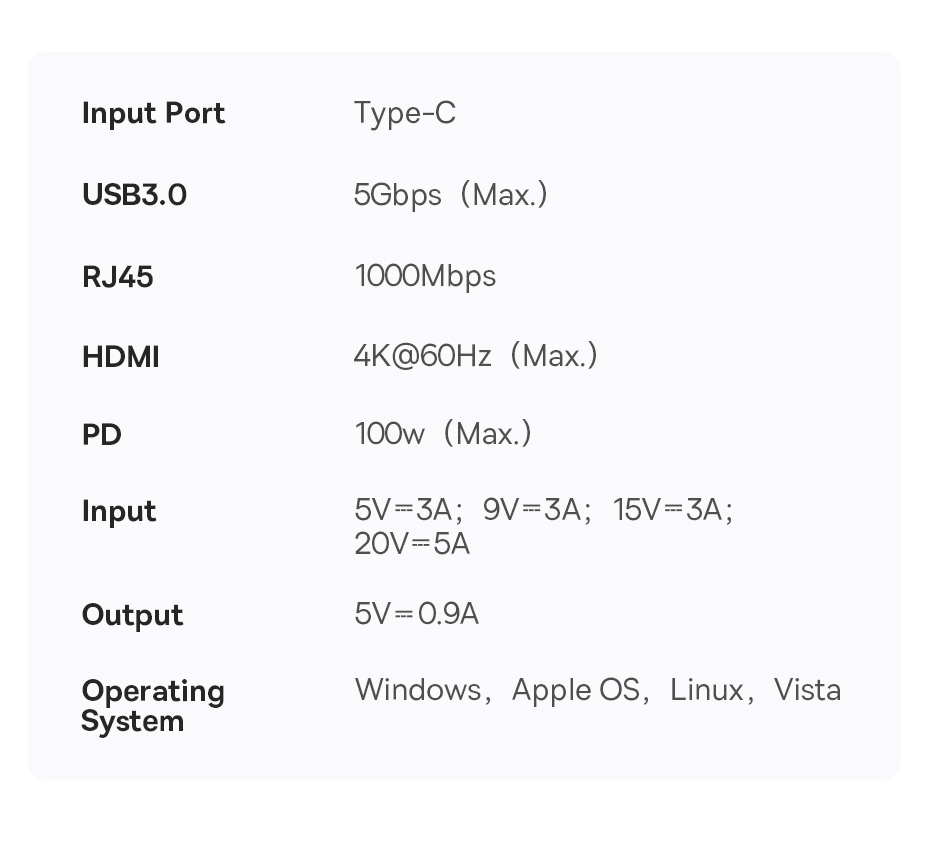The width and height of the screenshot is (930, 854).
Task: Click the "Windows" operating system text
Action: 417,690
